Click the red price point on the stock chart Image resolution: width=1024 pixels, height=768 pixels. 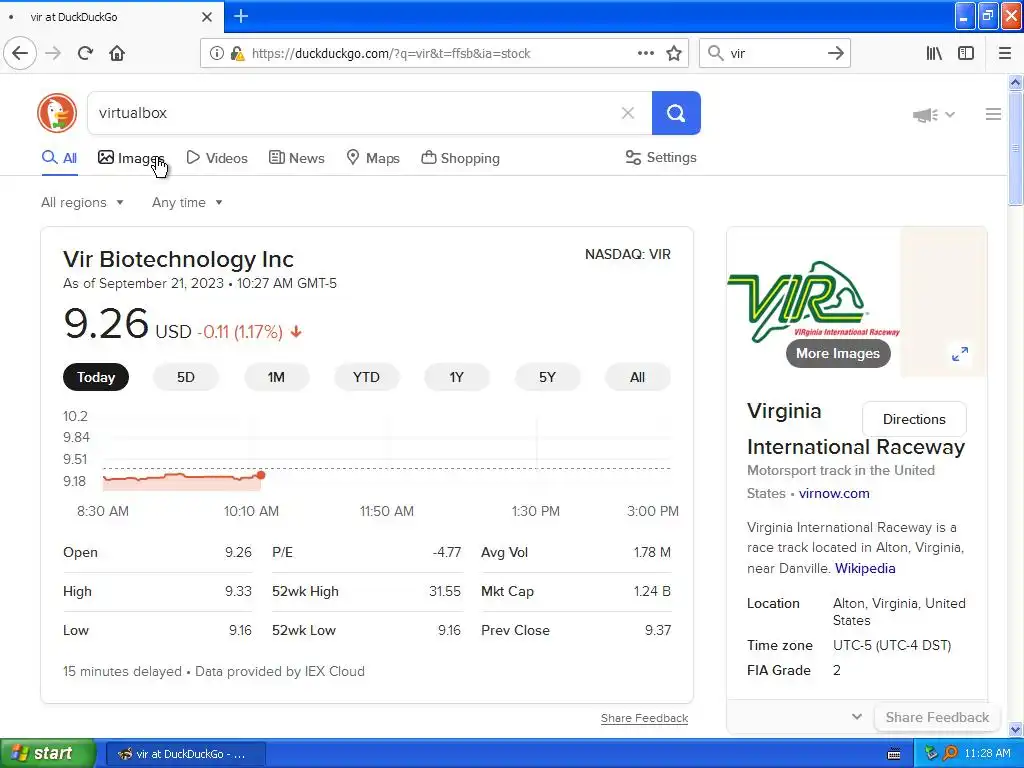click(261, 475)
